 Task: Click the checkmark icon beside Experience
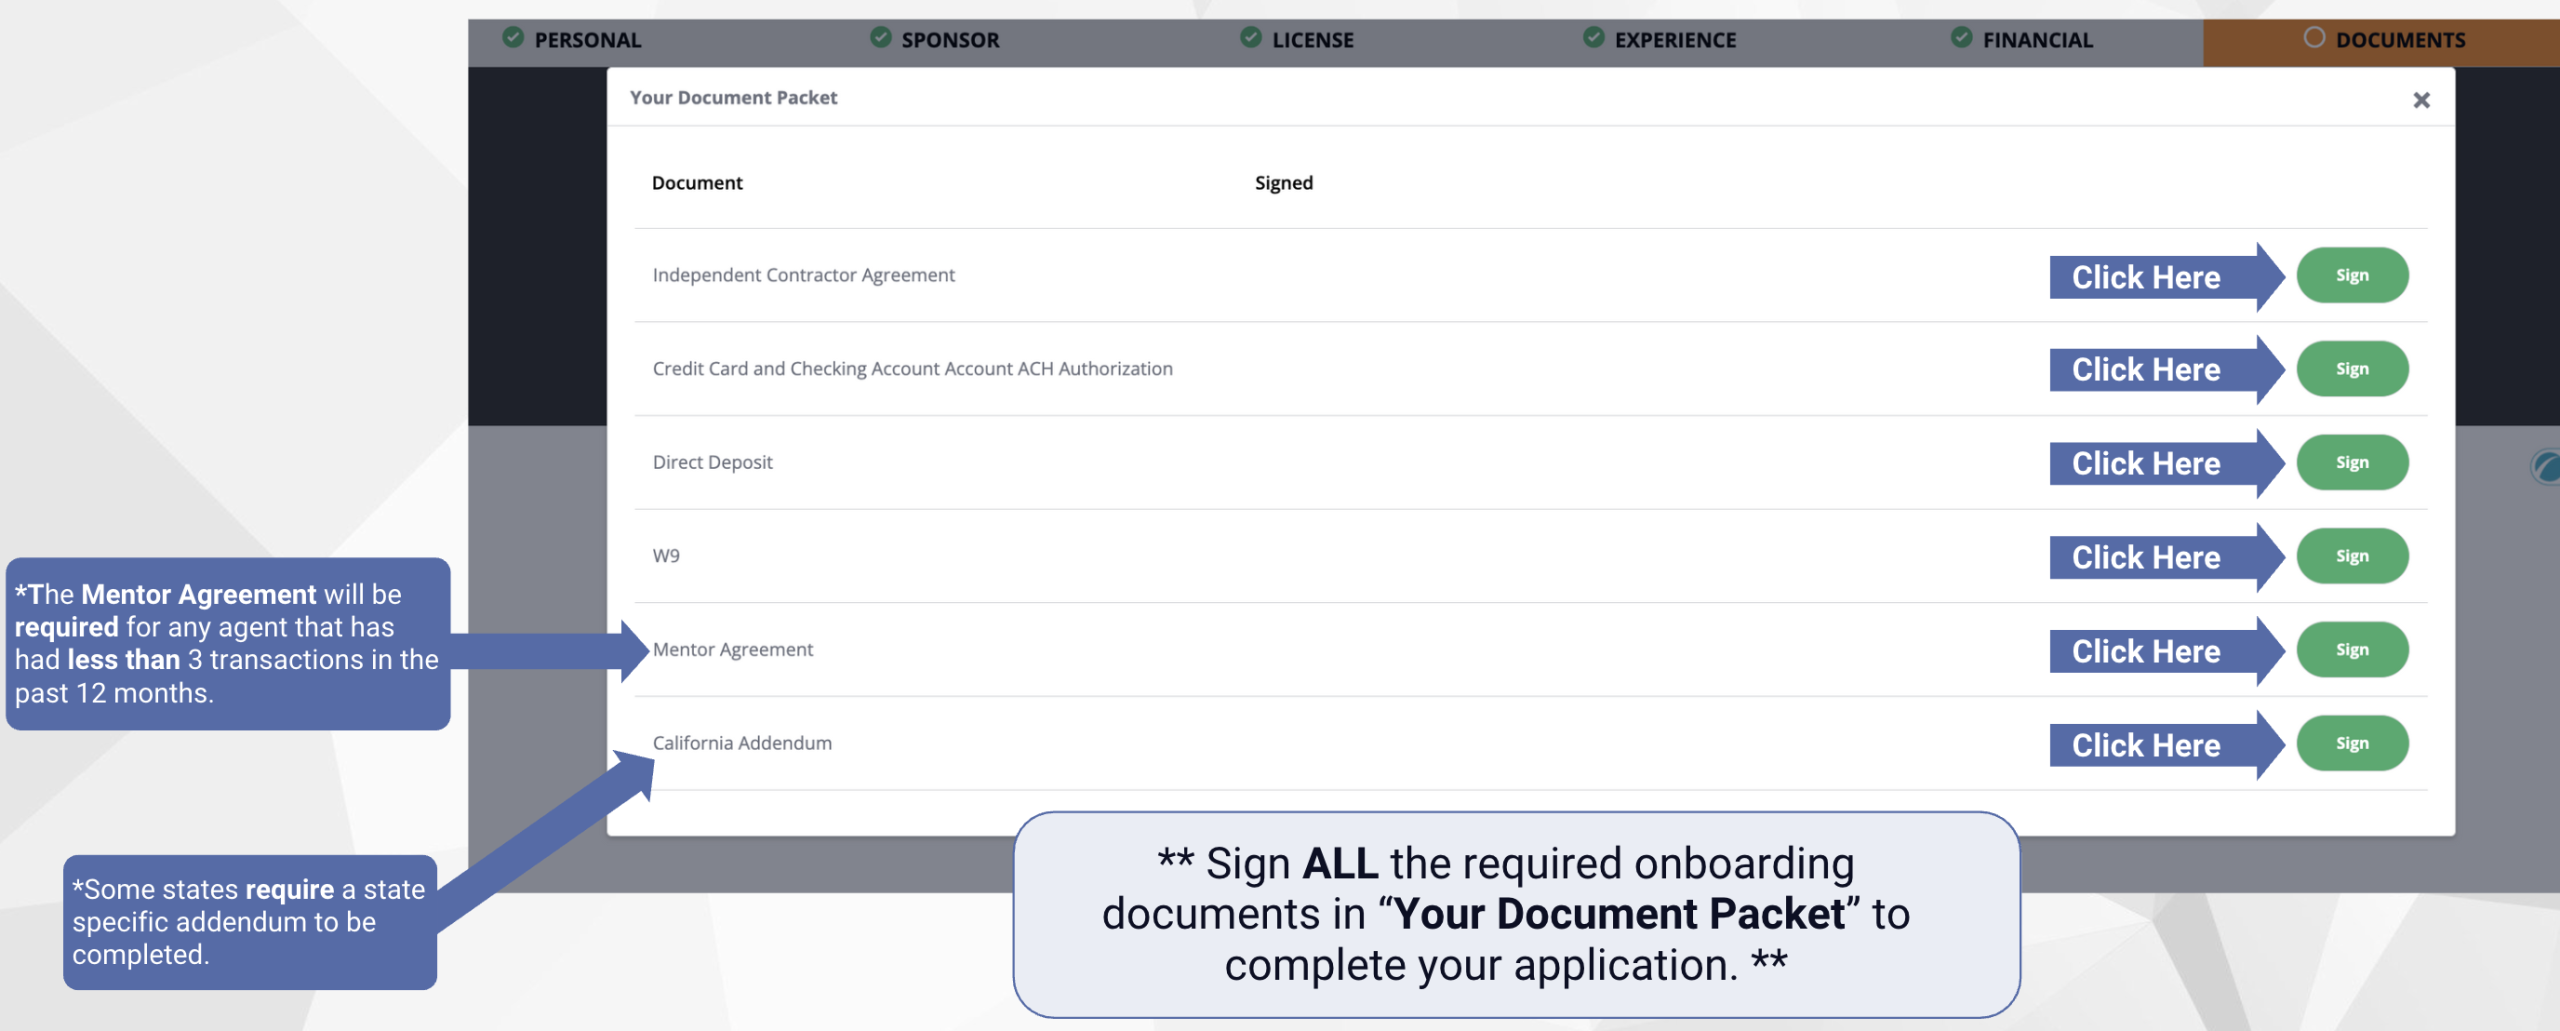click(x=1593, y=38)
